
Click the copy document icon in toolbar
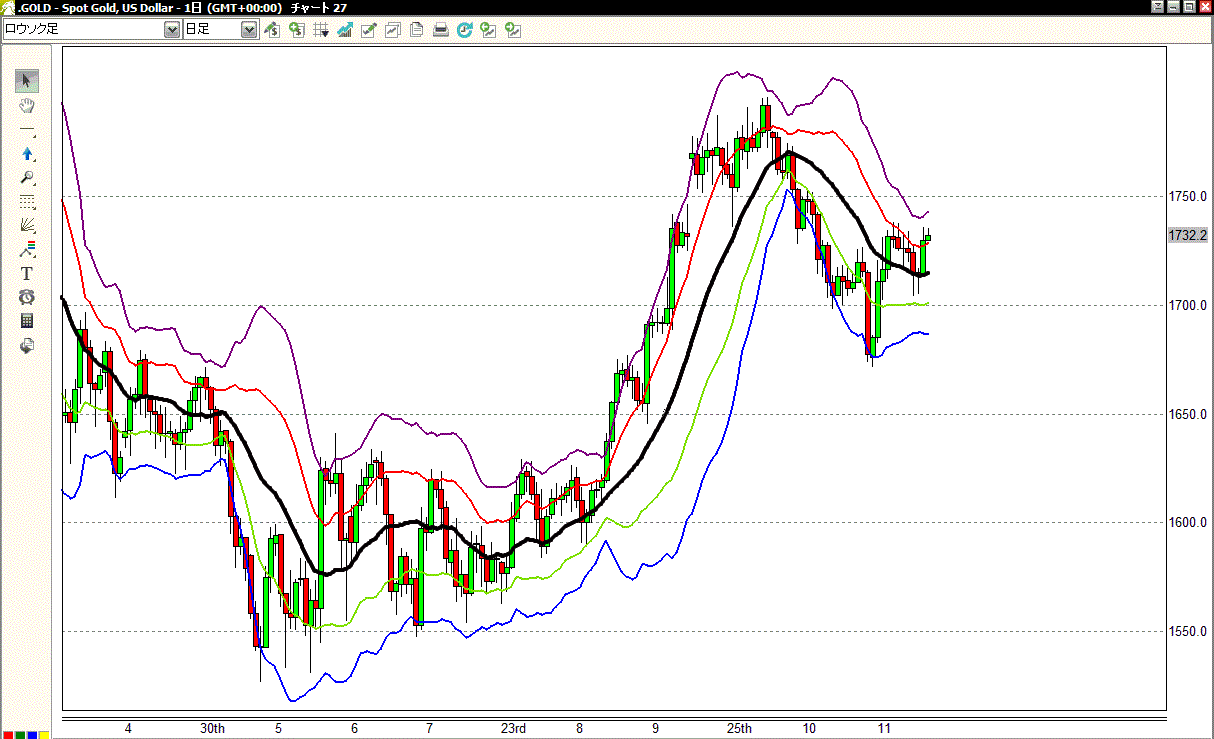tap(417, 30)
